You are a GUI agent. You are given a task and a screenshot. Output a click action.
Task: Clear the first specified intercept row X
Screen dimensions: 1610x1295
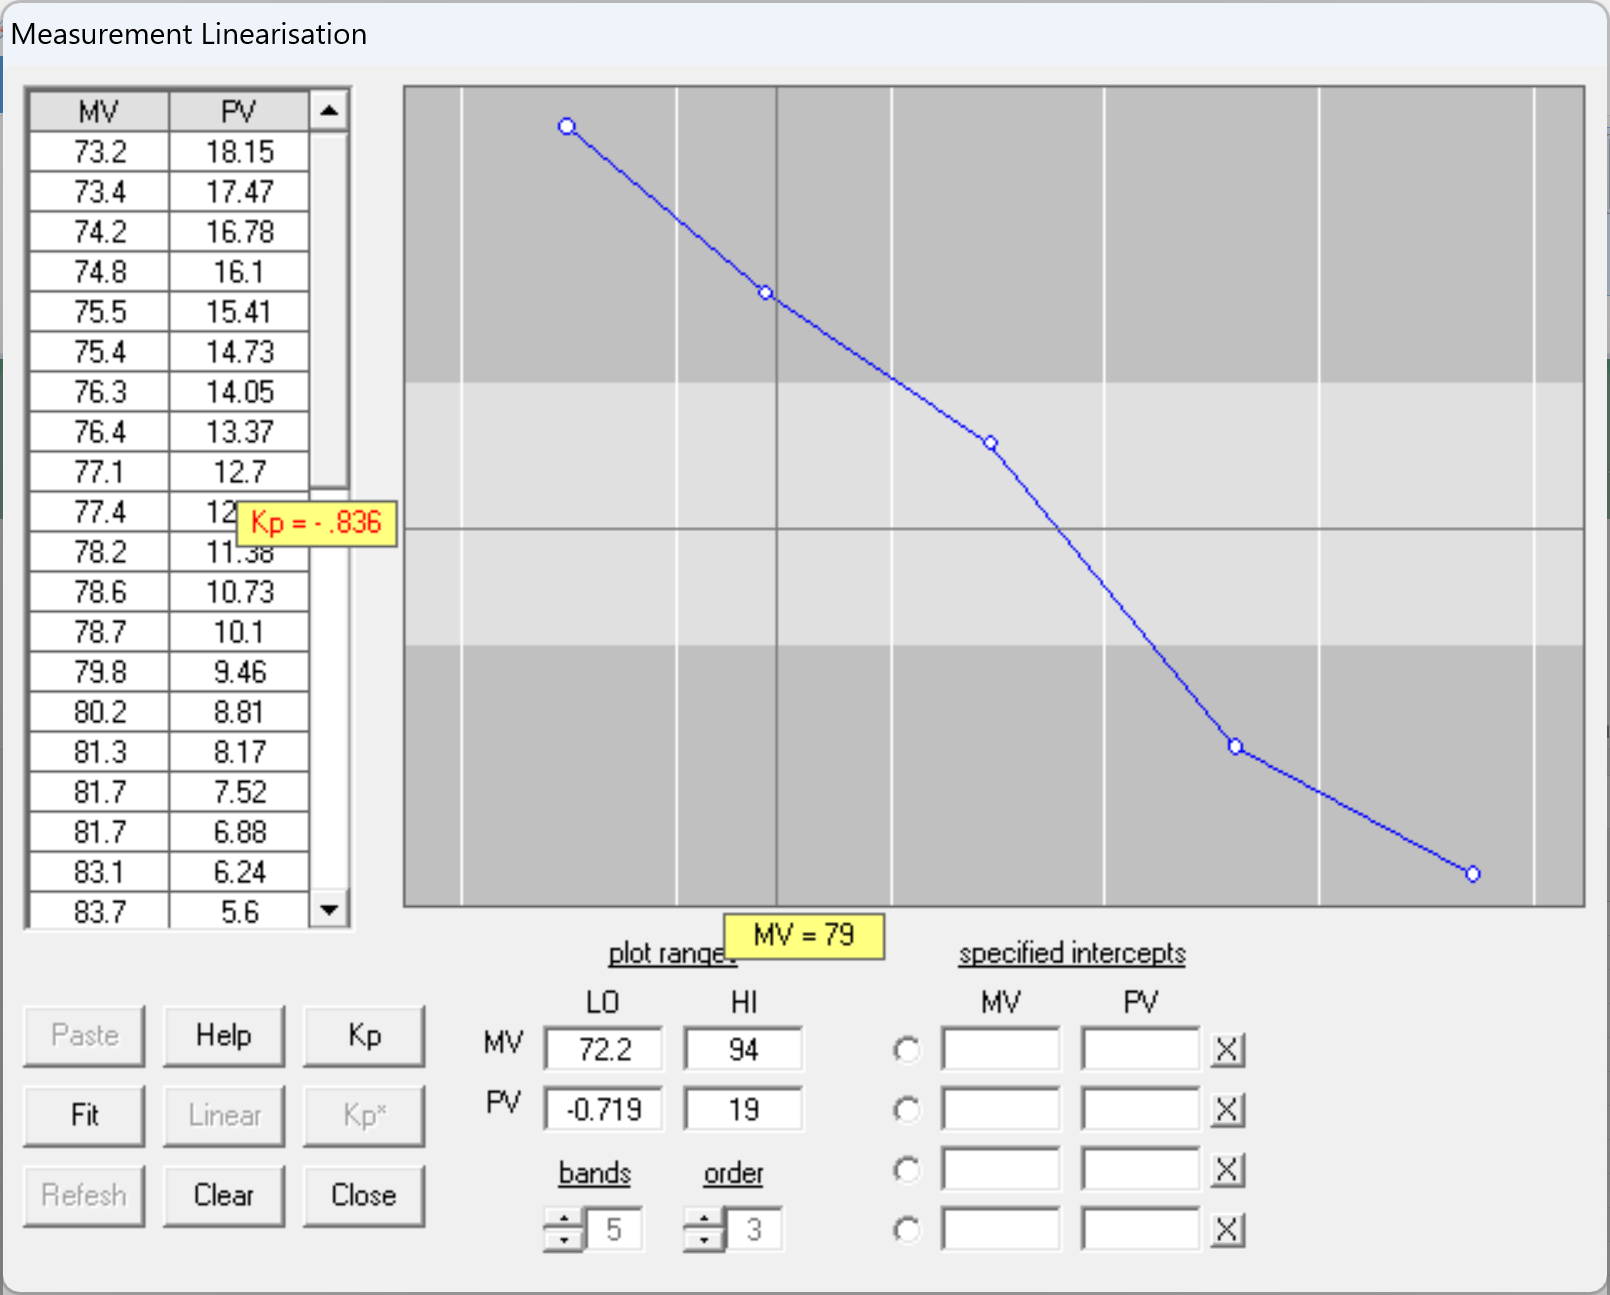(x=1227, y=1050)
